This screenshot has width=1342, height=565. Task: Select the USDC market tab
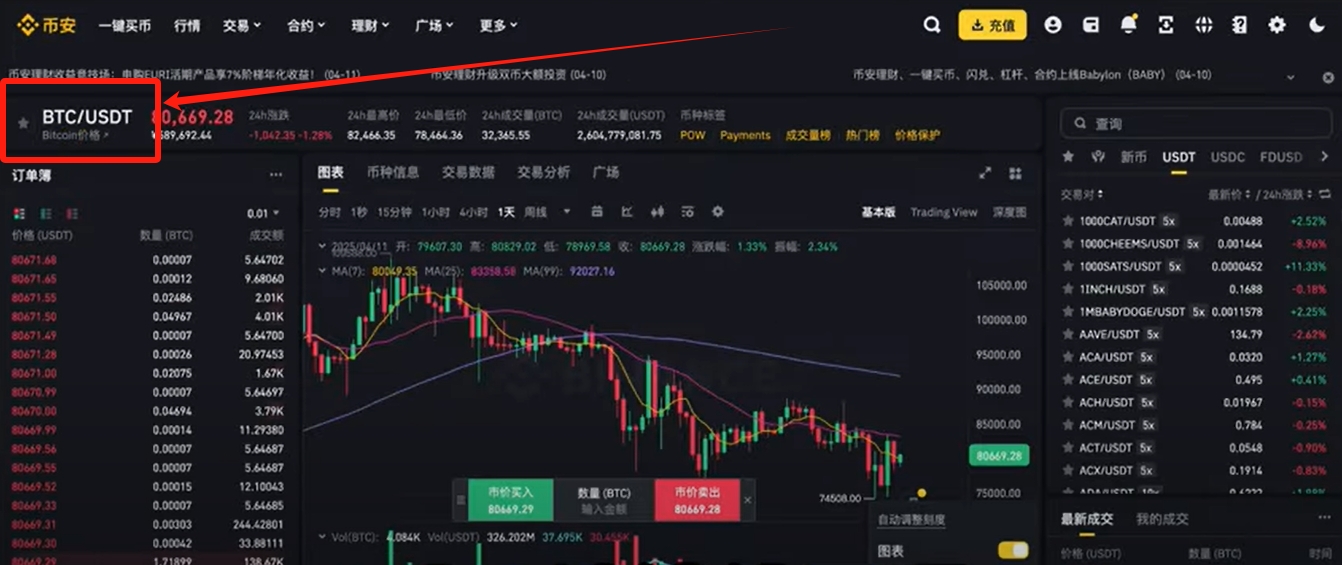point(1228,157)
